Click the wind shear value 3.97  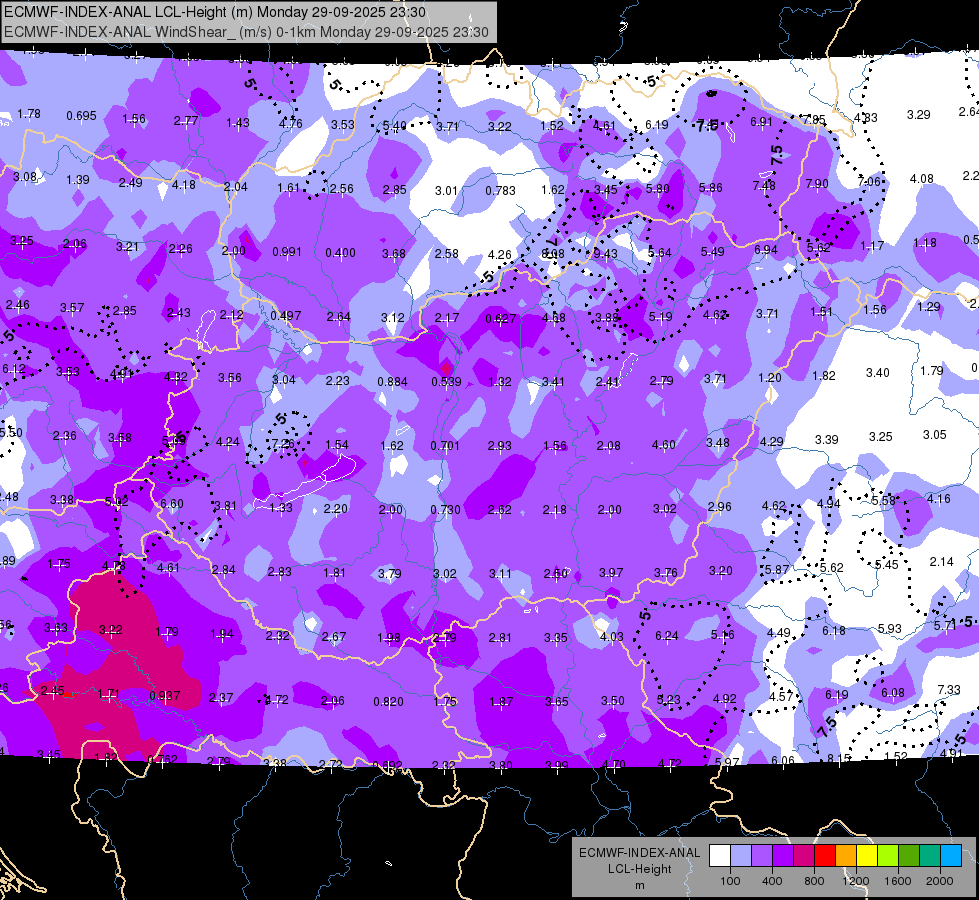(611, 573)
